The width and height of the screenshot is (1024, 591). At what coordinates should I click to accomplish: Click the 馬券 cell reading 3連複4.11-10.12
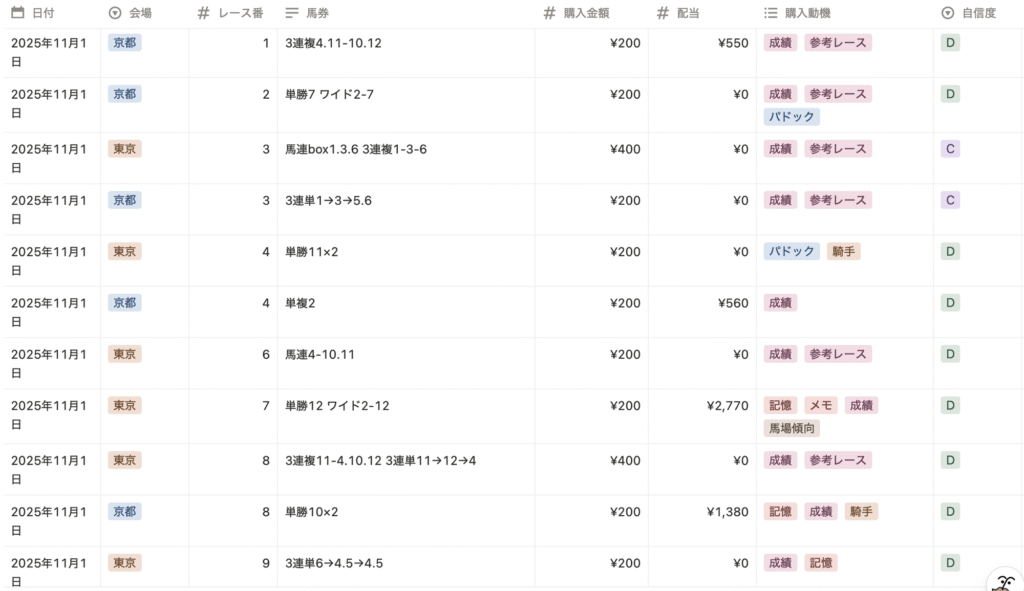click(x=333, y=43)
